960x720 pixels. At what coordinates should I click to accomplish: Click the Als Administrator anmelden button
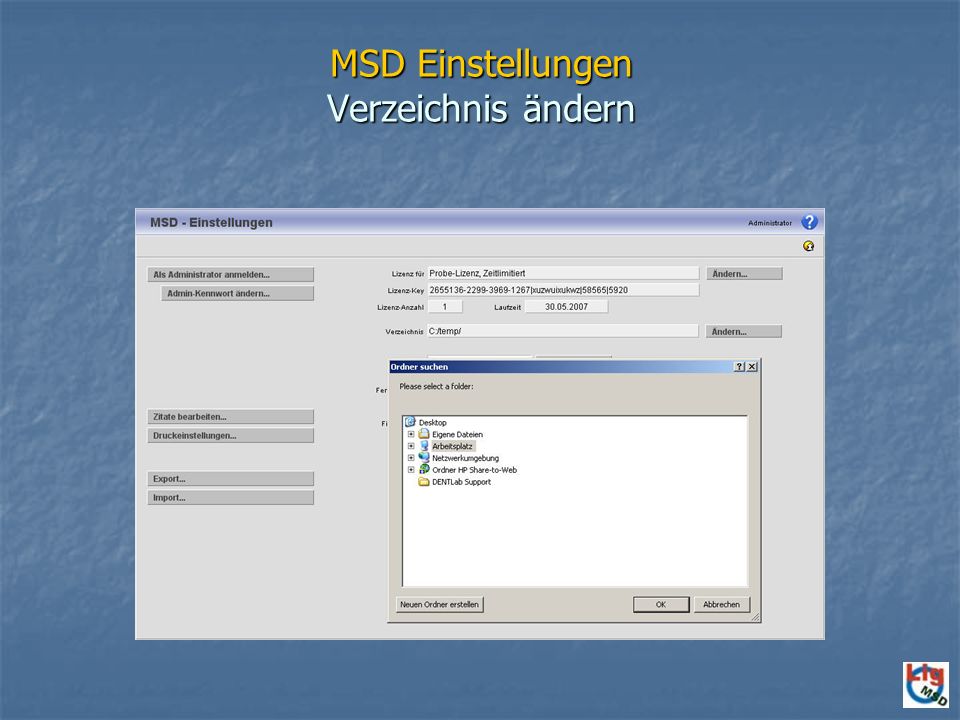231,274
